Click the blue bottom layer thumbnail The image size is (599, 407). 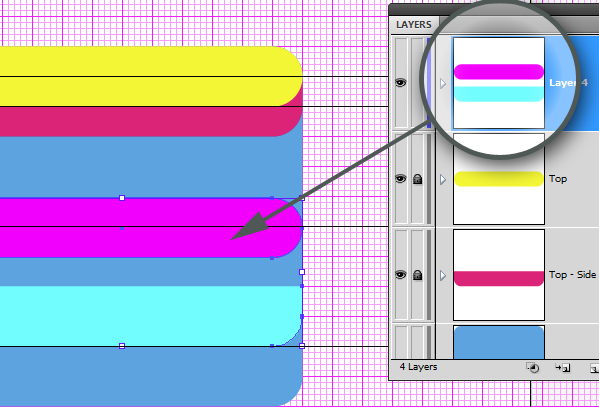click(x=499, y=342)
